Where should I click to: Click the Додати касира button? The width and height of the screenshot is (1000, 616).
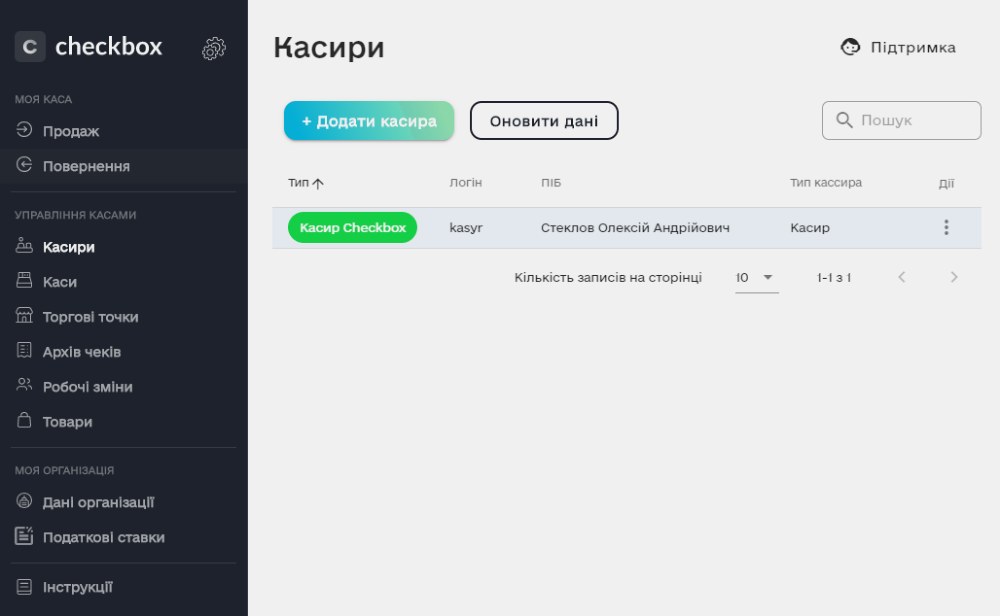[x=369, y=121]
